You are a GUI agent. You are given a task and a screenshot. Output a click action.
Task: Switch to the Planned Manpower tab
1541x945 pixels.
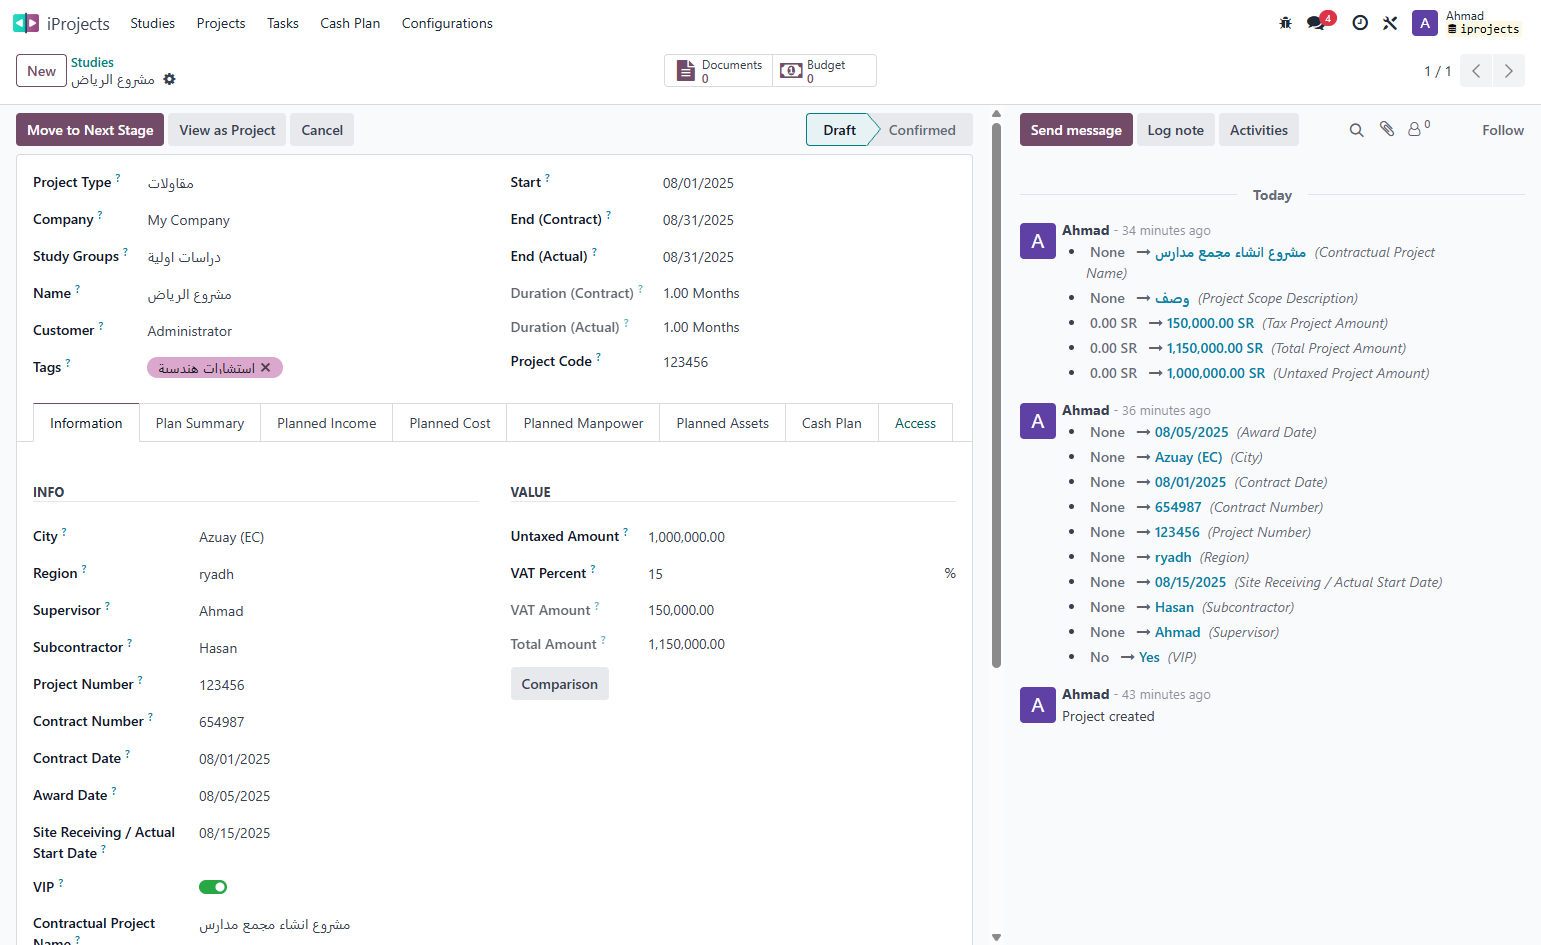584,423
